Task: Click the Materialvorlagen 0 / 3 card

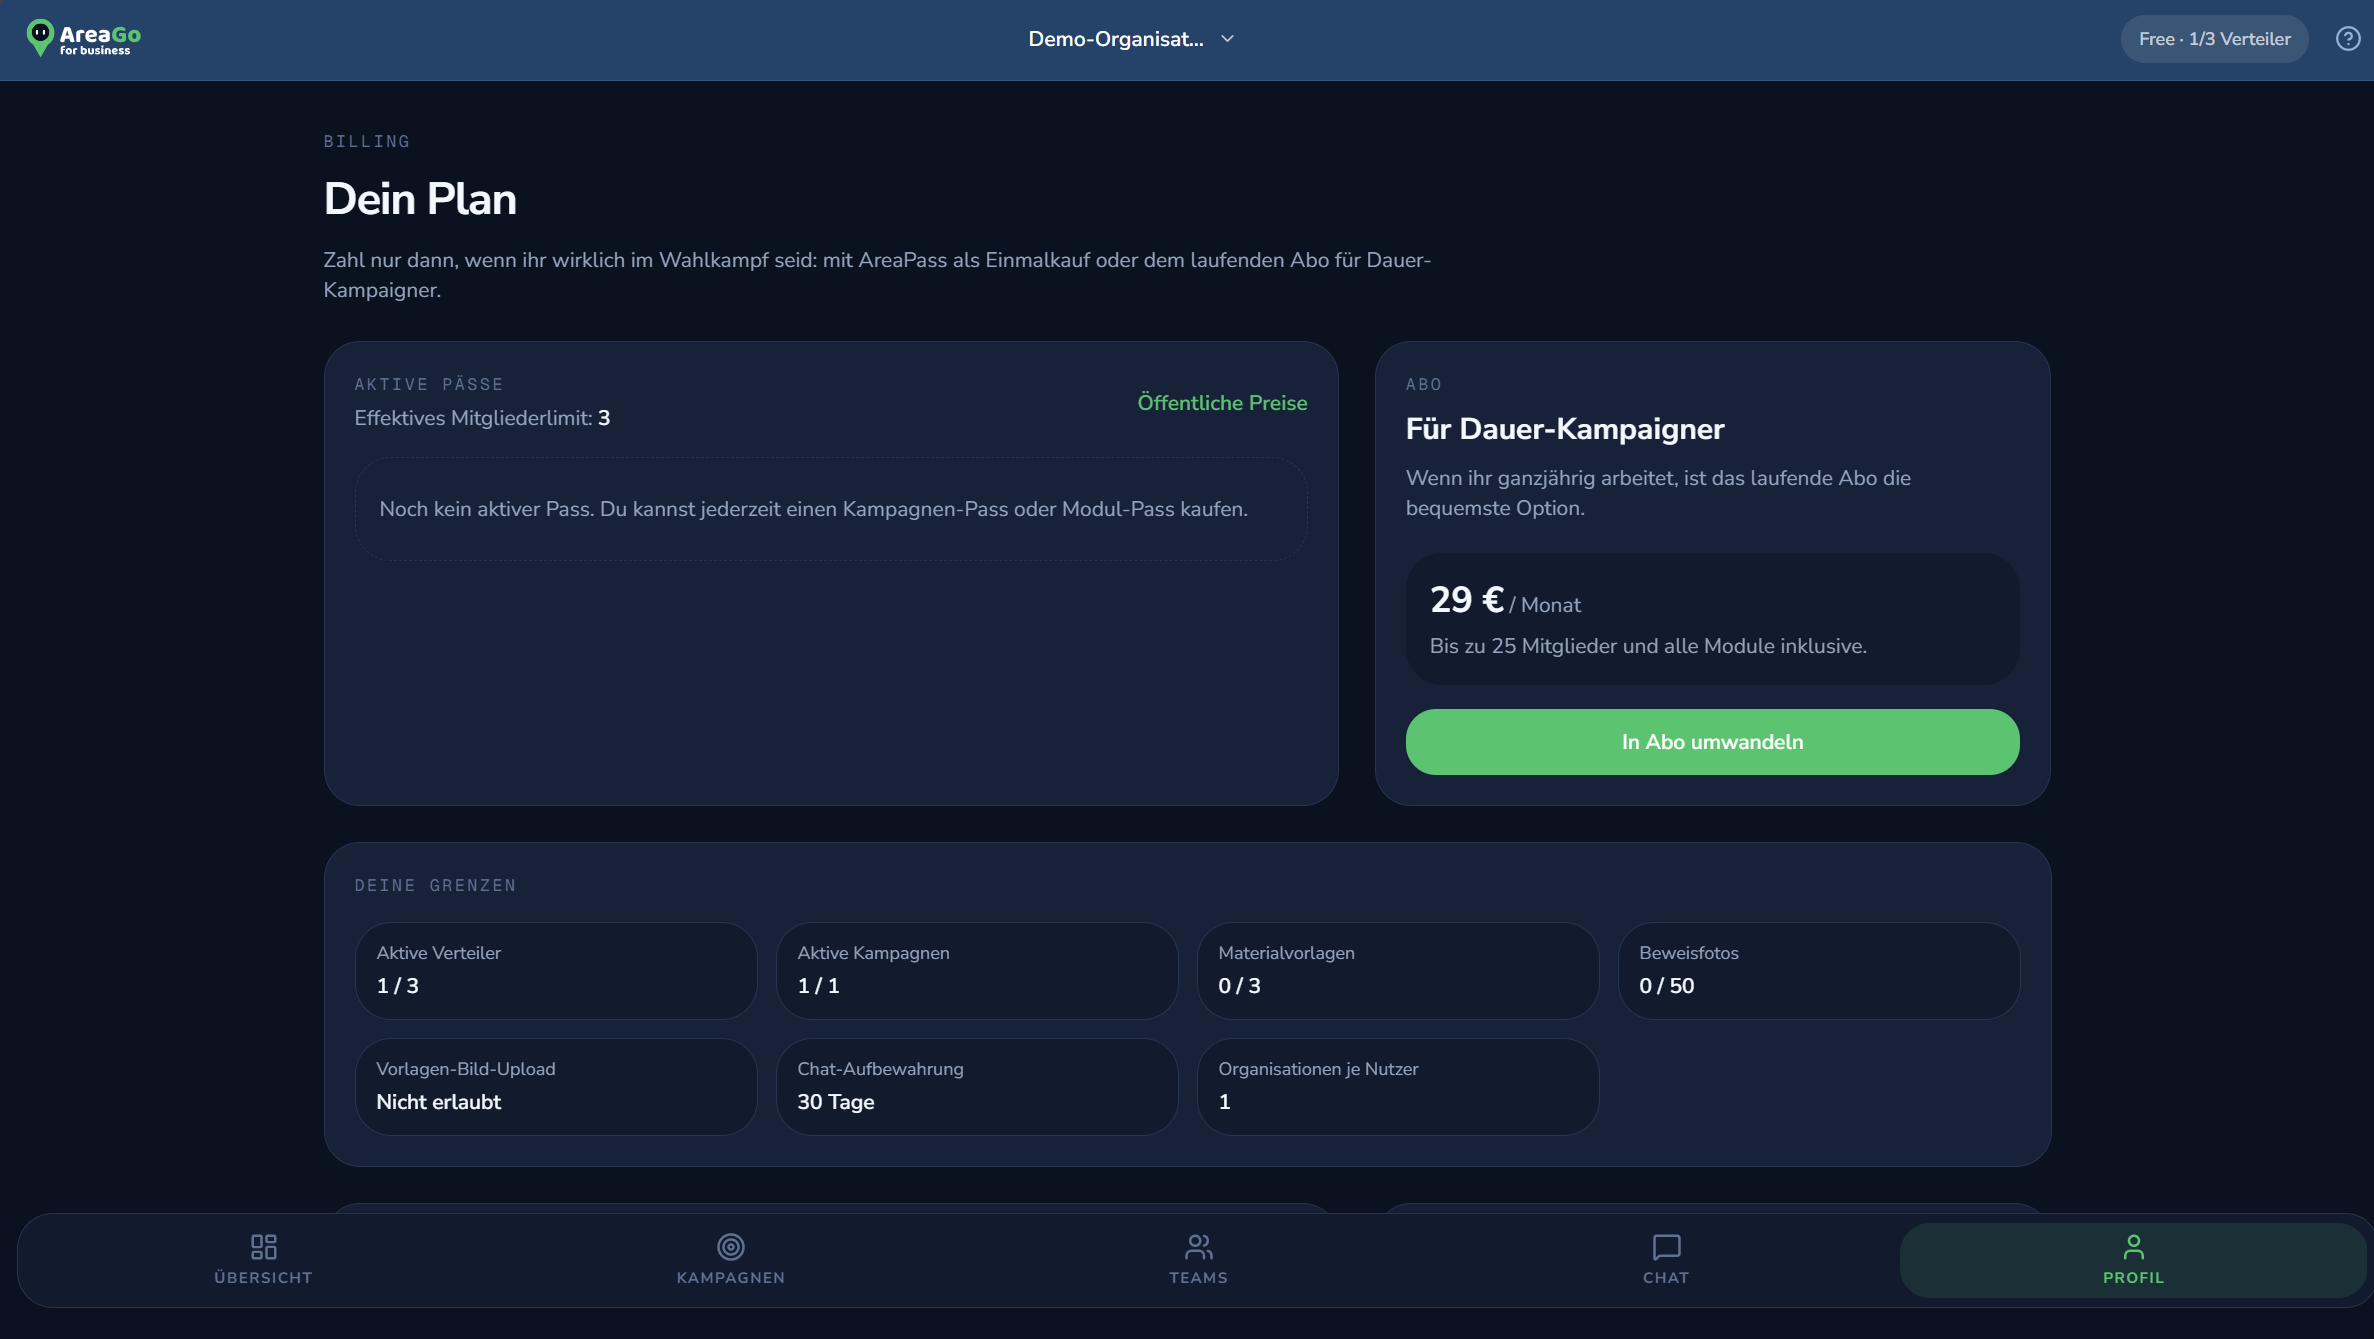Action: tap(1398, 970)
